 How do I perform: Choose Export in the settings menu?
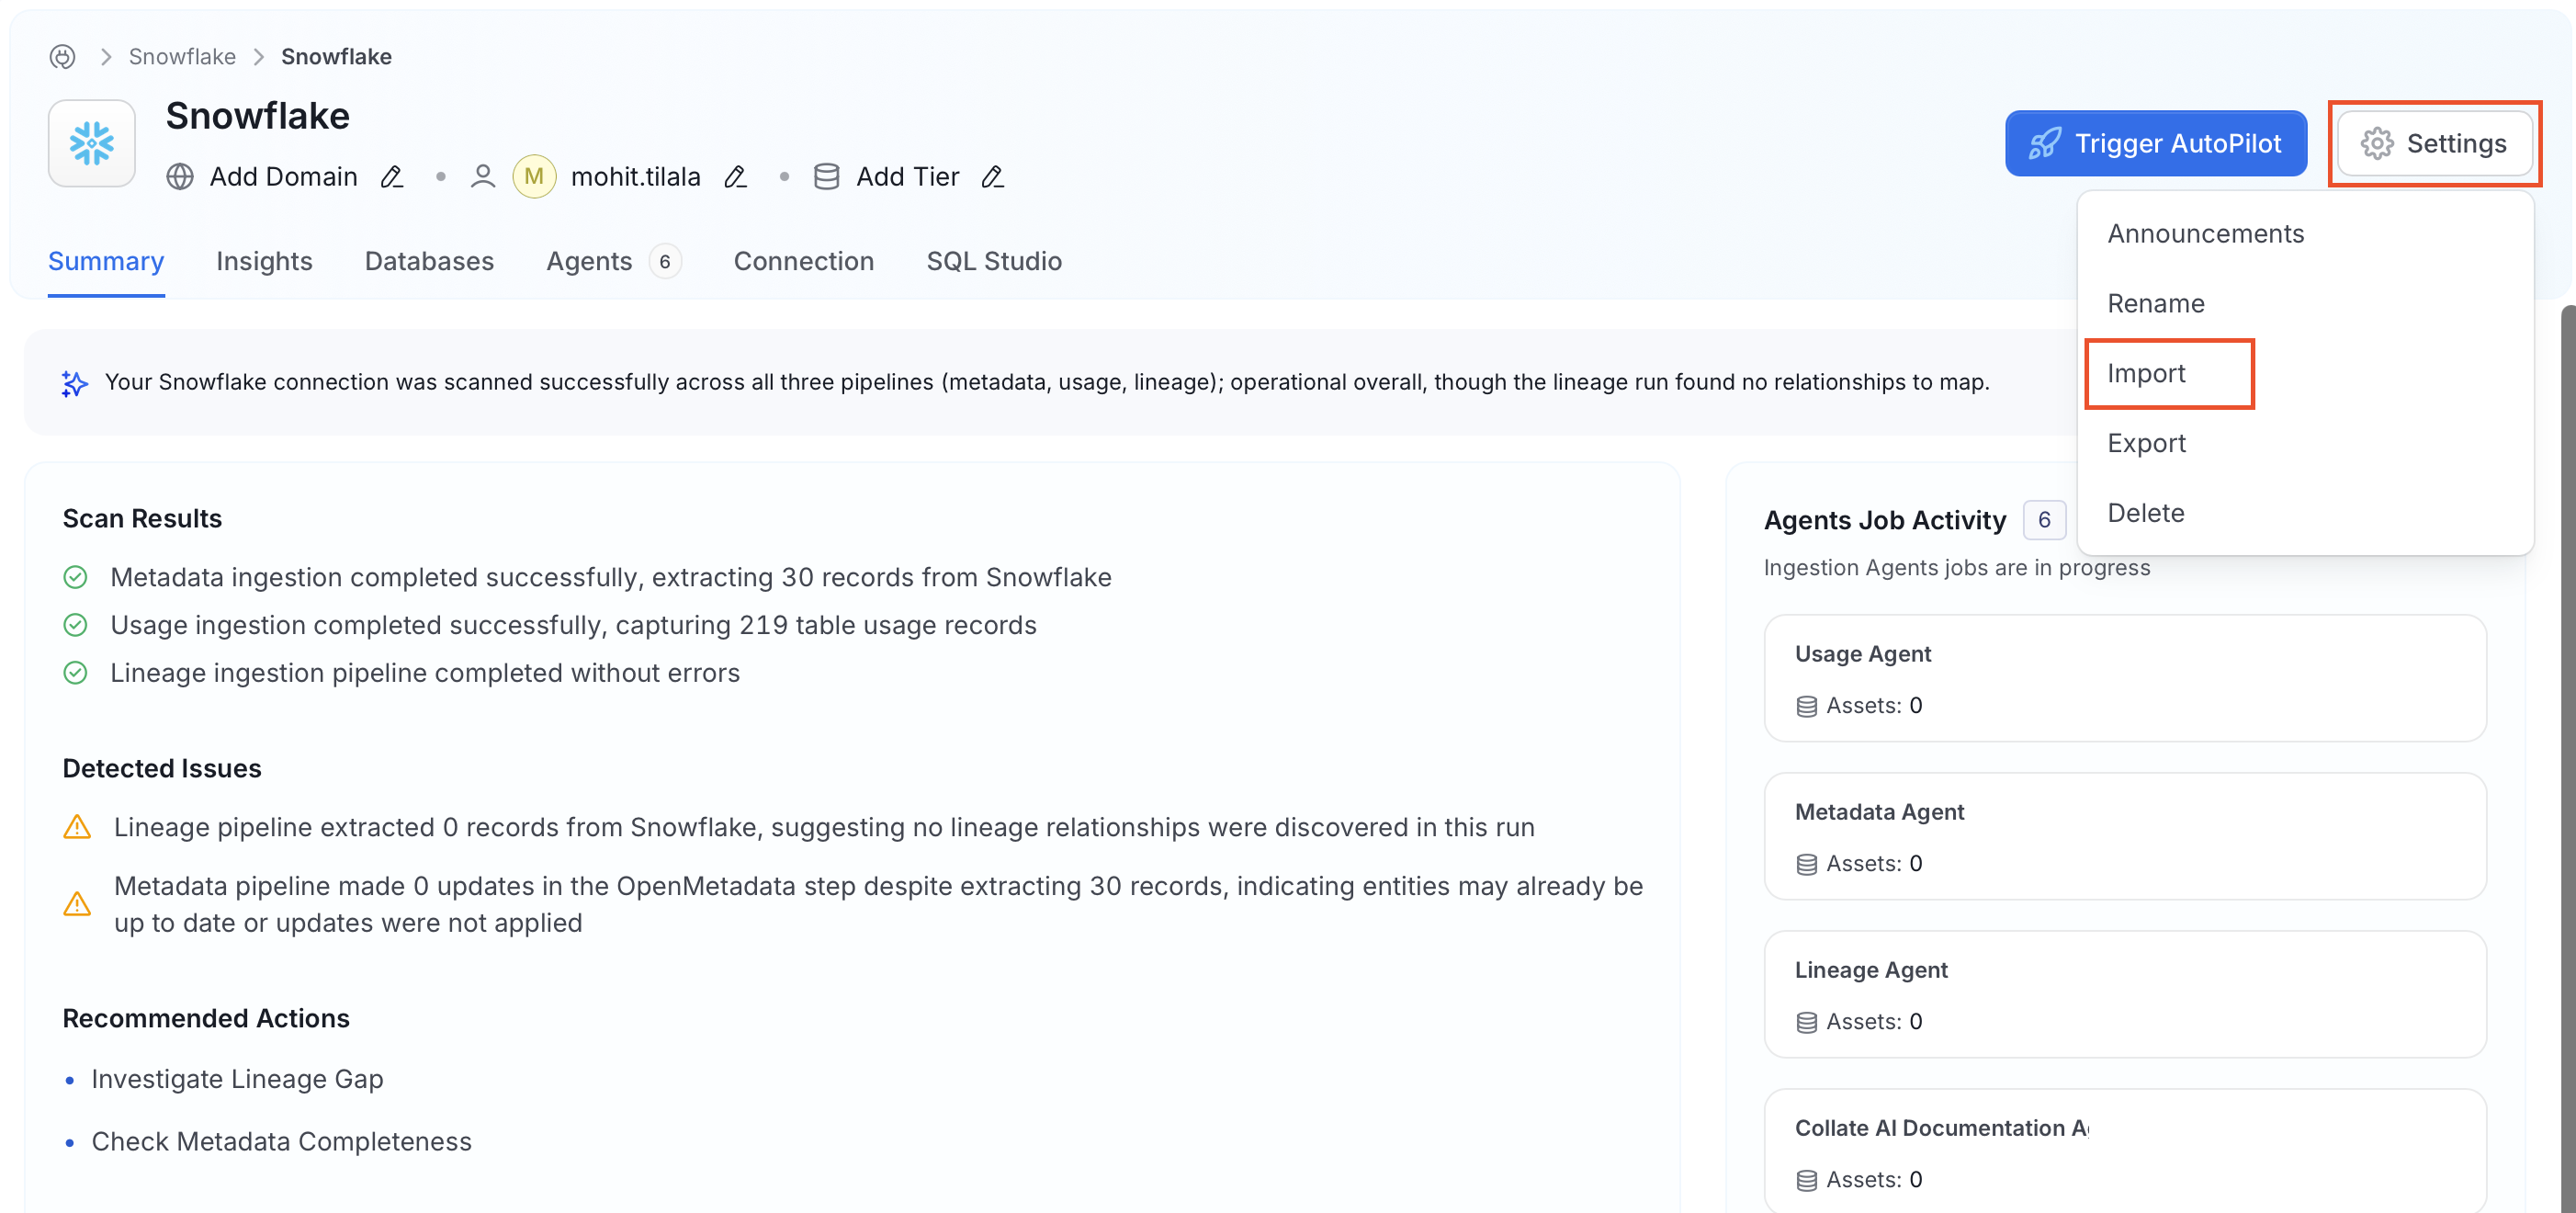(2305, 443)
